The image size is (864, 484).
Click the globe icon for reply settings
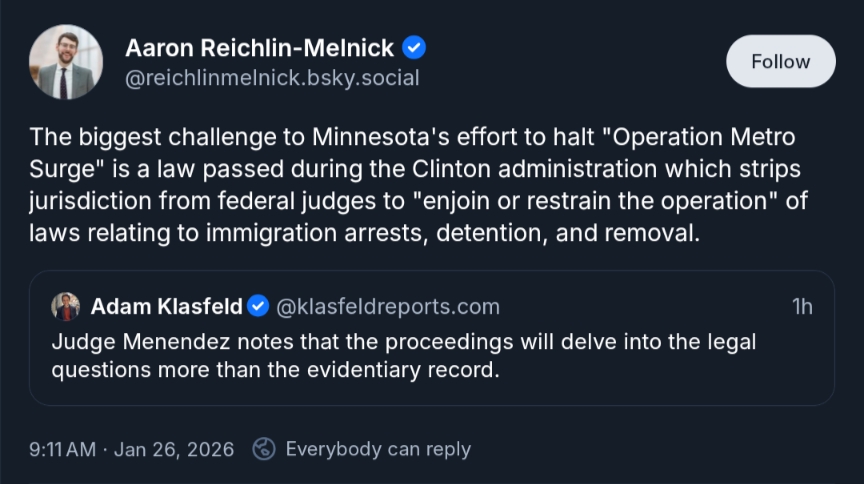(264, 449)
